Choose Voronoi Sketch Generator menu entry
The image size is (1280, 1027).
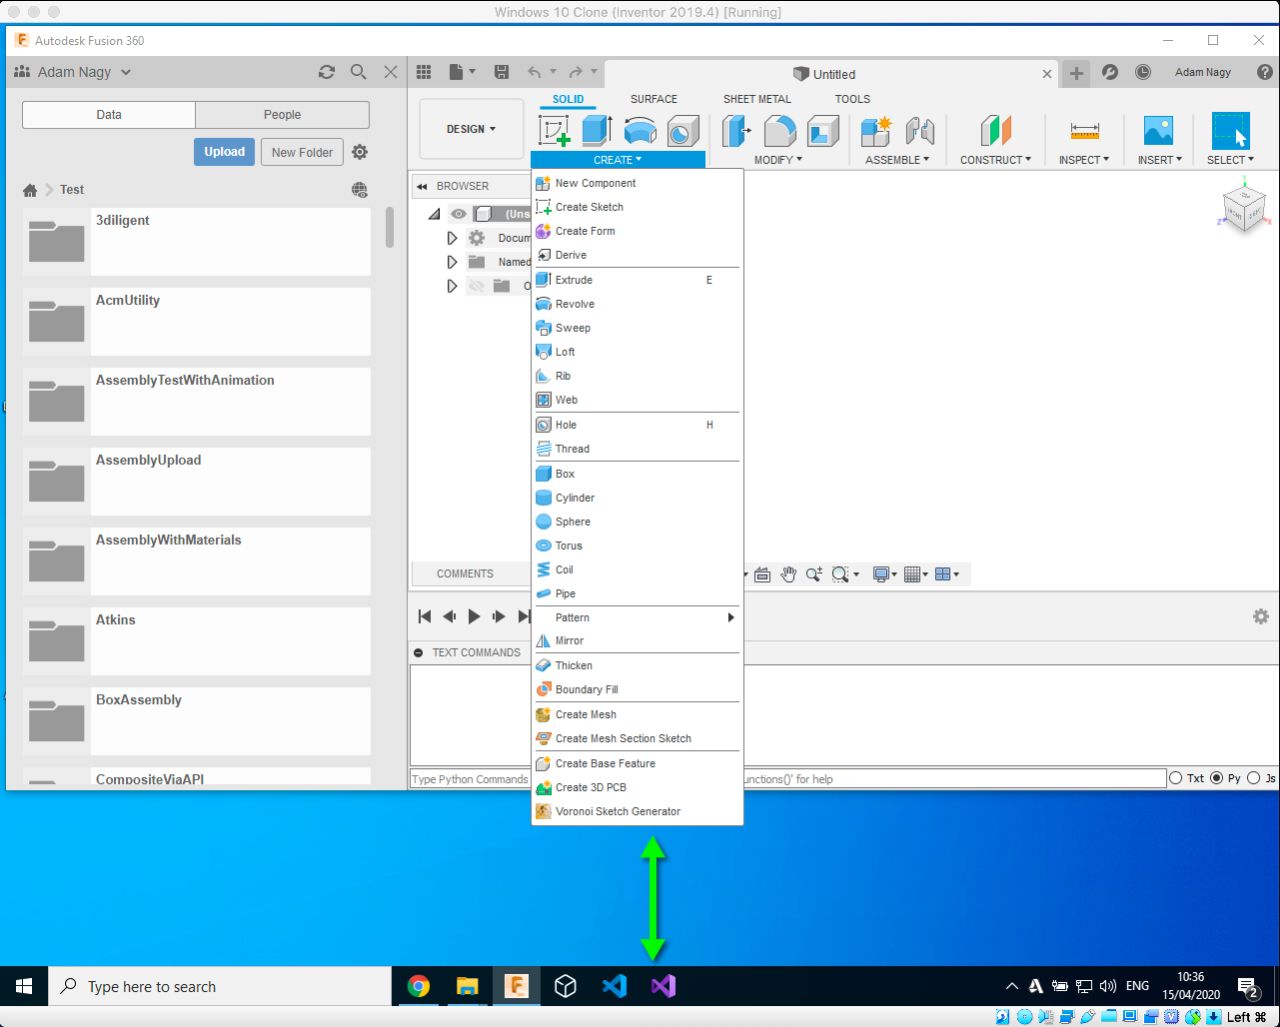637,812
